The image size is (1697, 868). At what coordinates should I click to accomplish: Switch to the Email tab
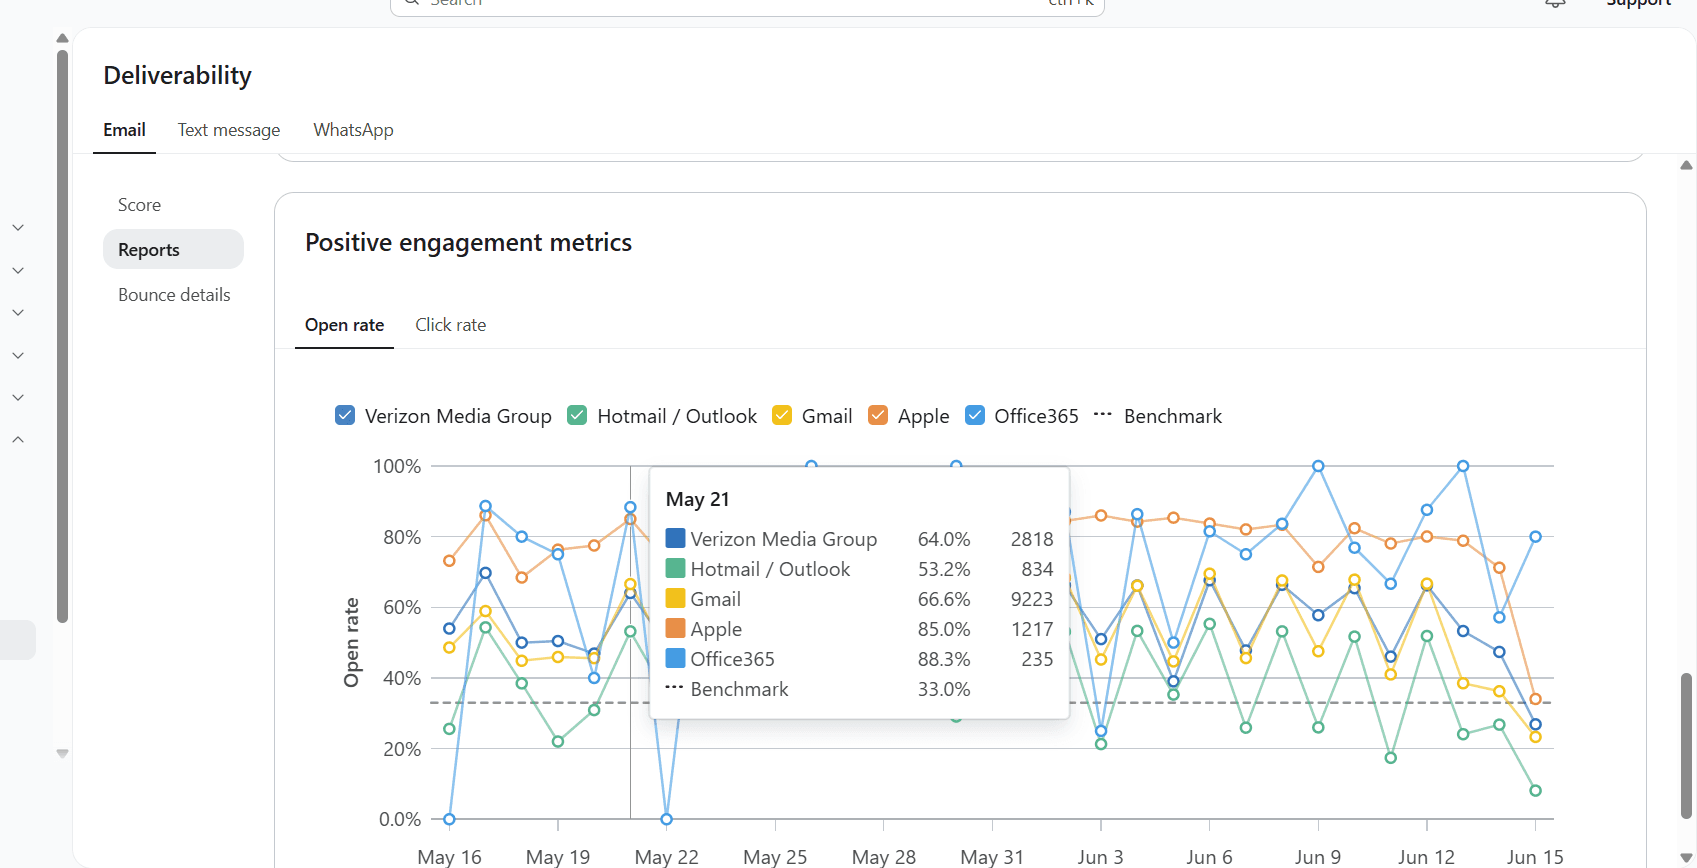124,130
